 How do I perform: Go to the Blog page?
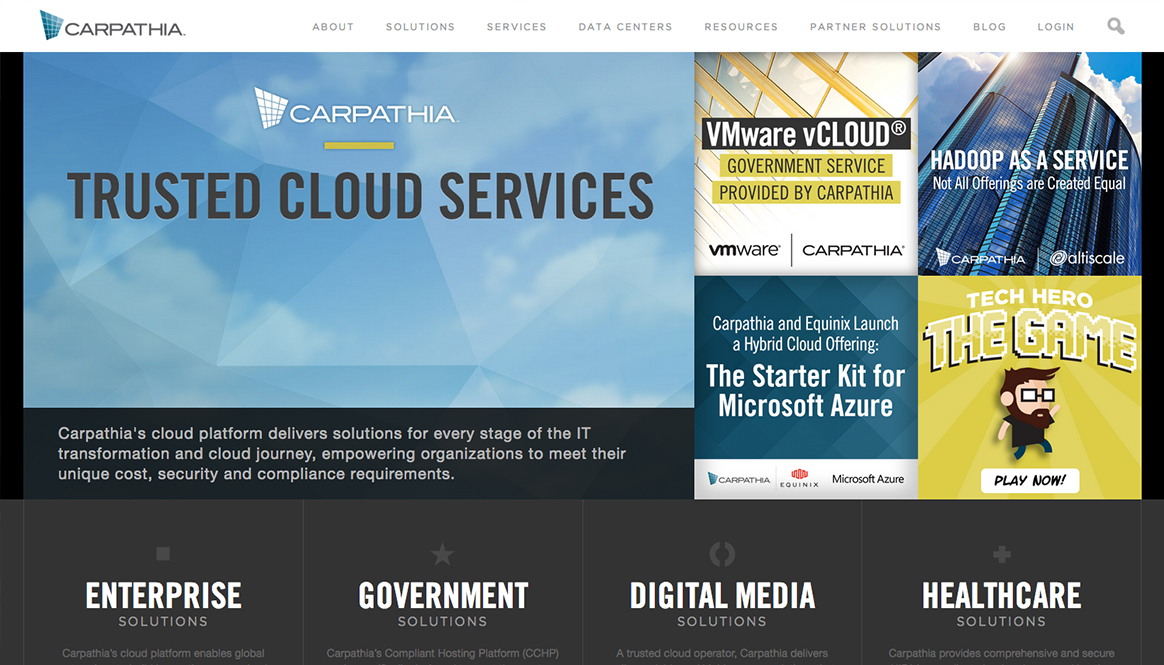pos(990,27)
